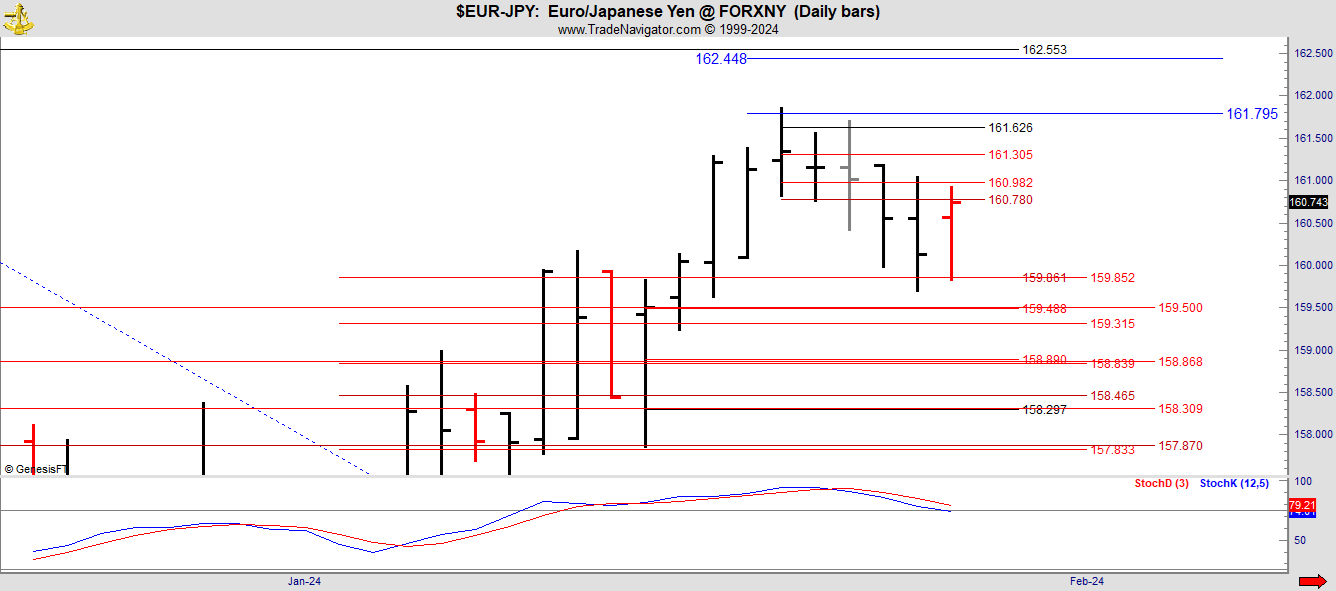Select the 160.982 resistance label
Screen dimensions: 1336x591
point(1010,183)
